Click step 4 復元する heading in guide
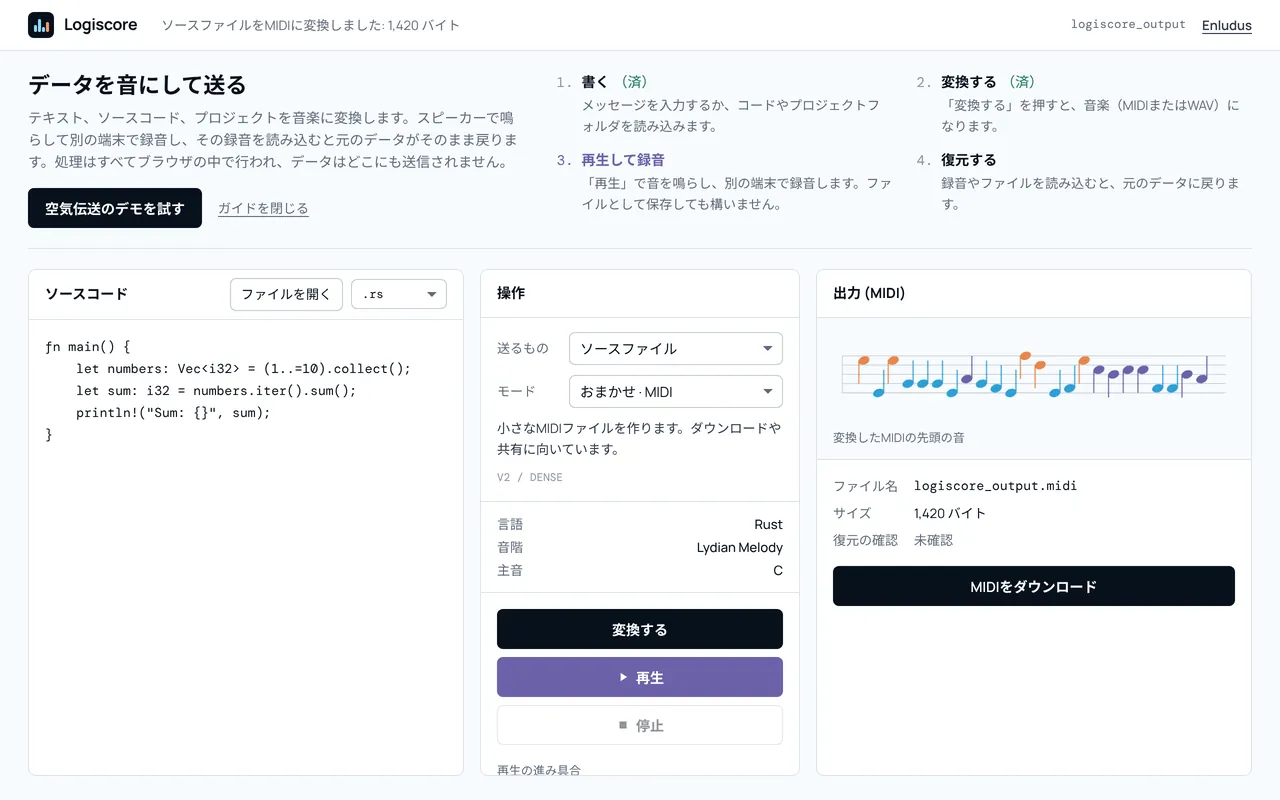1280x800 pixels. point(969,159)
